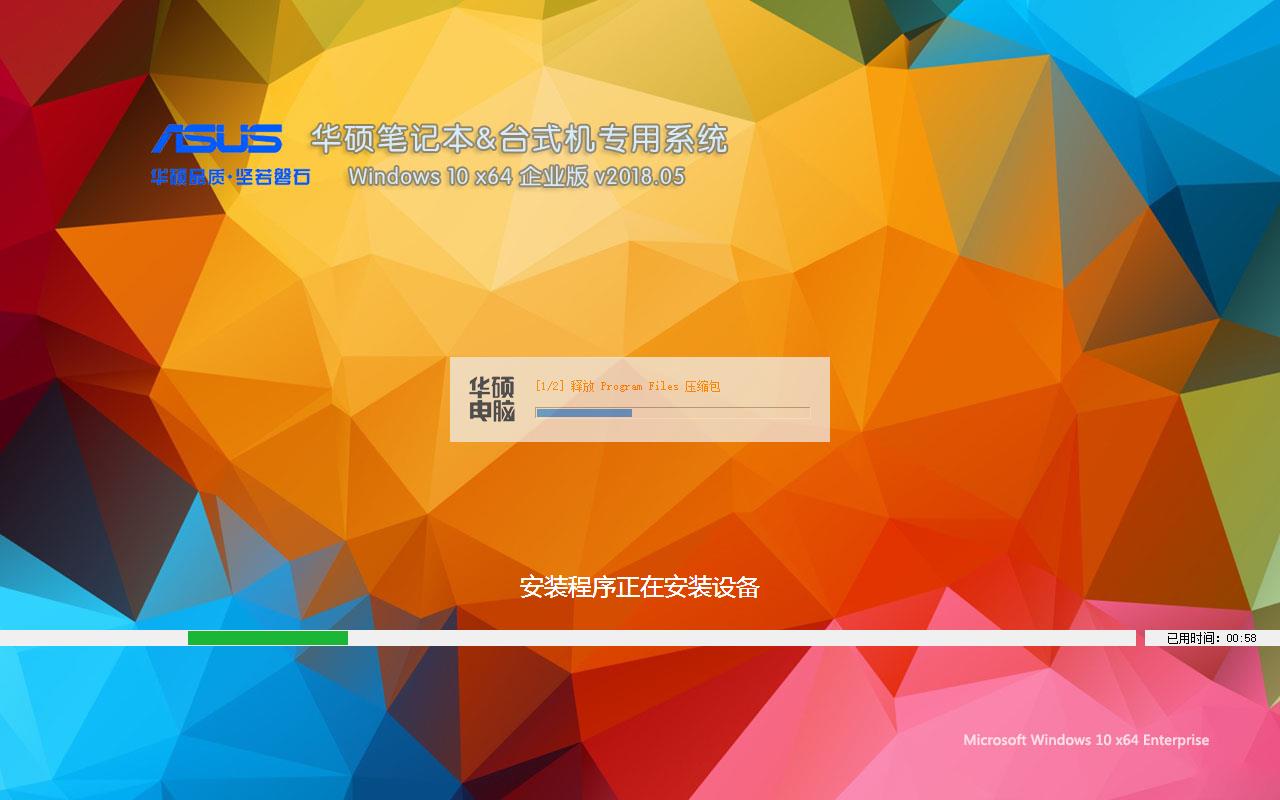
Task: Click the v2018.05 version number
Action: pos(639,177)
